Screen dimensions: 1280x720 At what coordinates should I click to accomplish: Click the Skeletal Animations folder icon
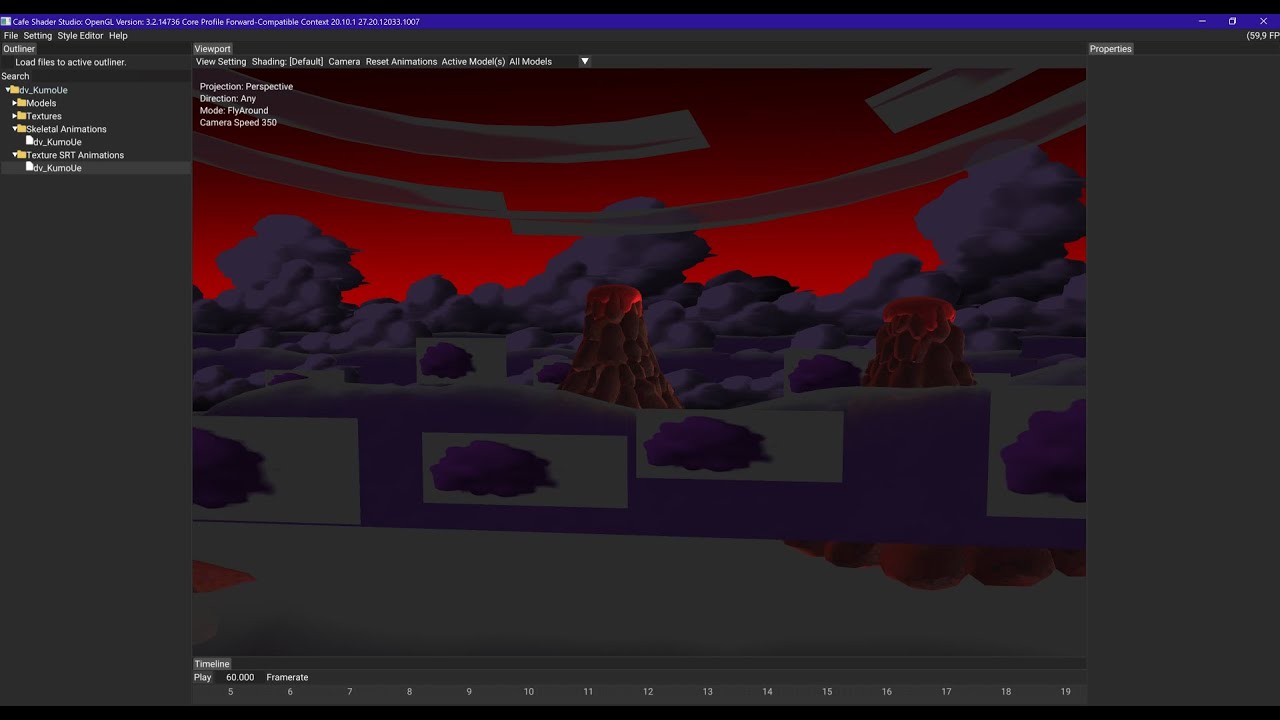click(22, 129)
